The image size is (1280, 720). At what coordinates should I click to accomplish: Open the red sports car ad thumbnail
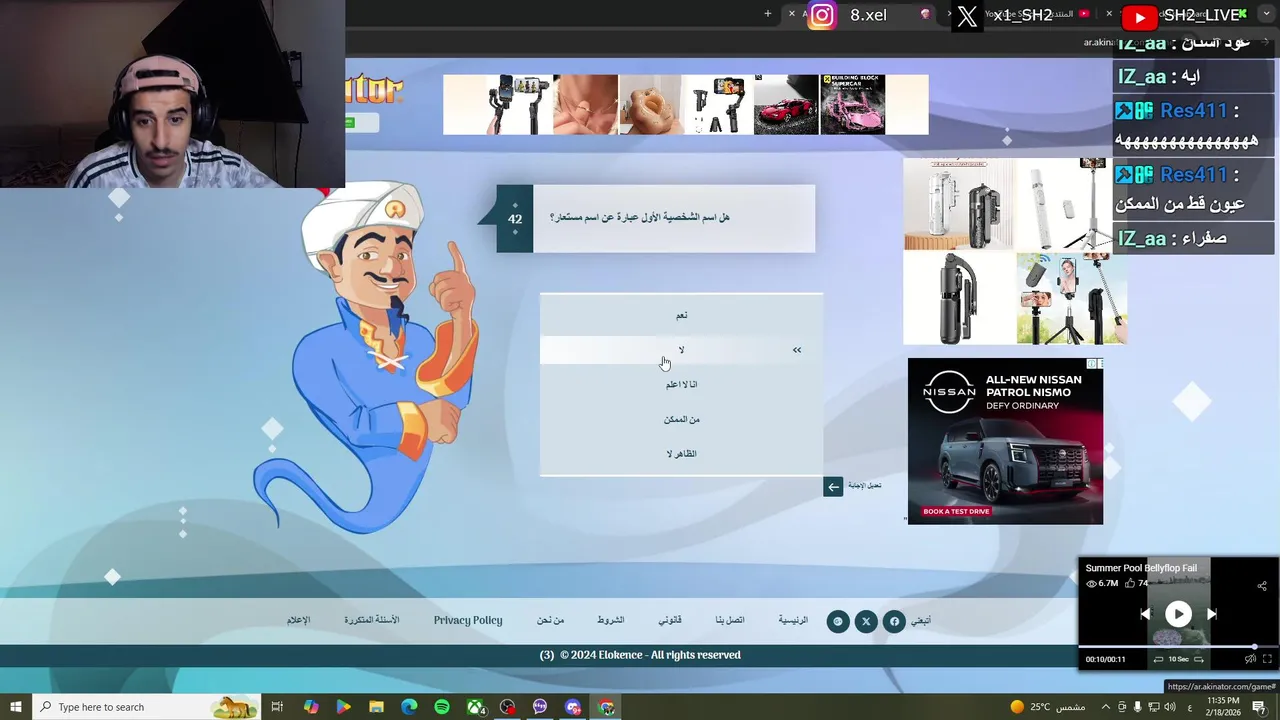(785, 104)
